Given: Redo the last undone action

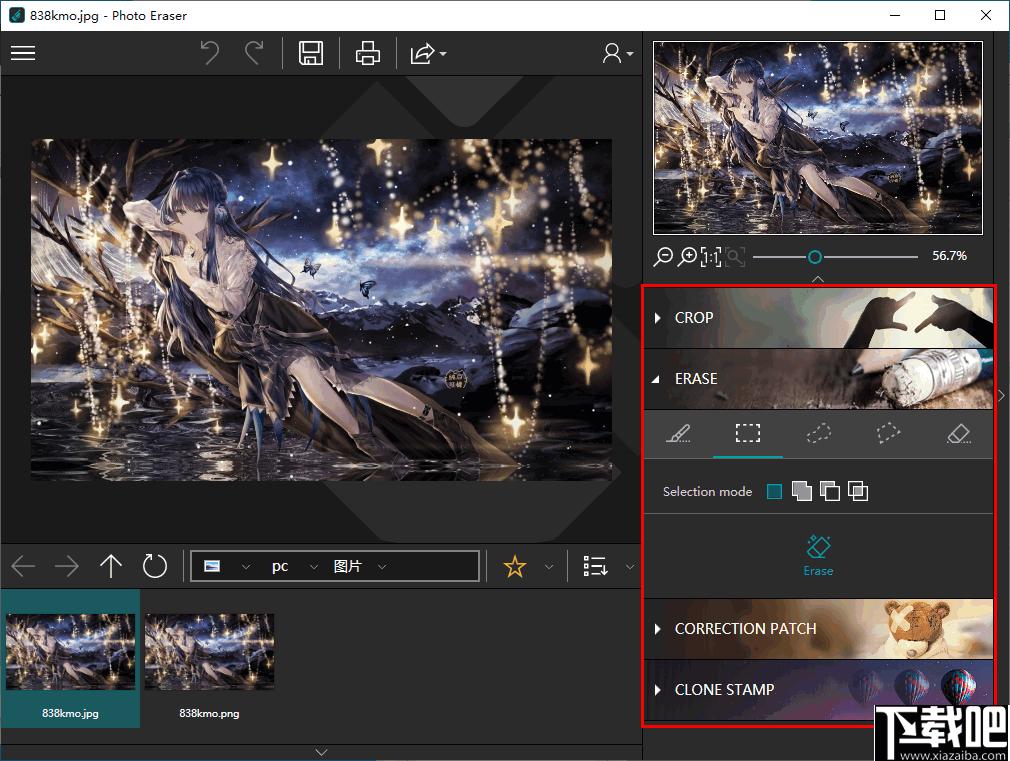Looking at the screenshot, I should 254,53.
